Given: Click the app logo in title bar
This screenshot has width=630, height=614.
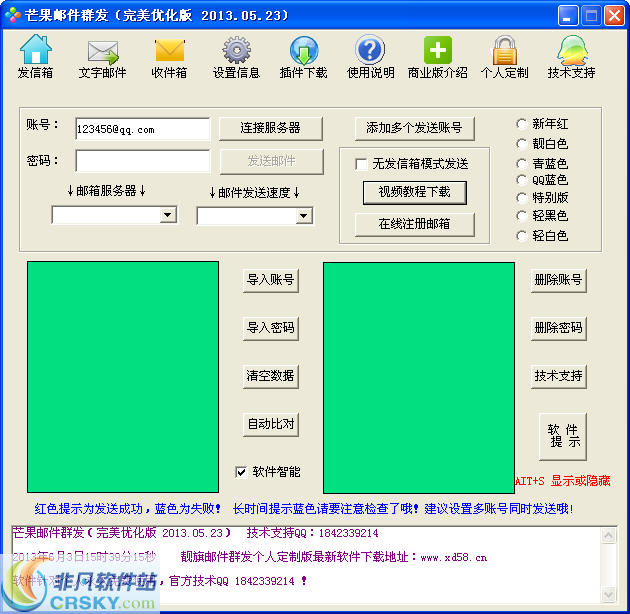Looking at the screenshot, I should click(x=13, y=15).
